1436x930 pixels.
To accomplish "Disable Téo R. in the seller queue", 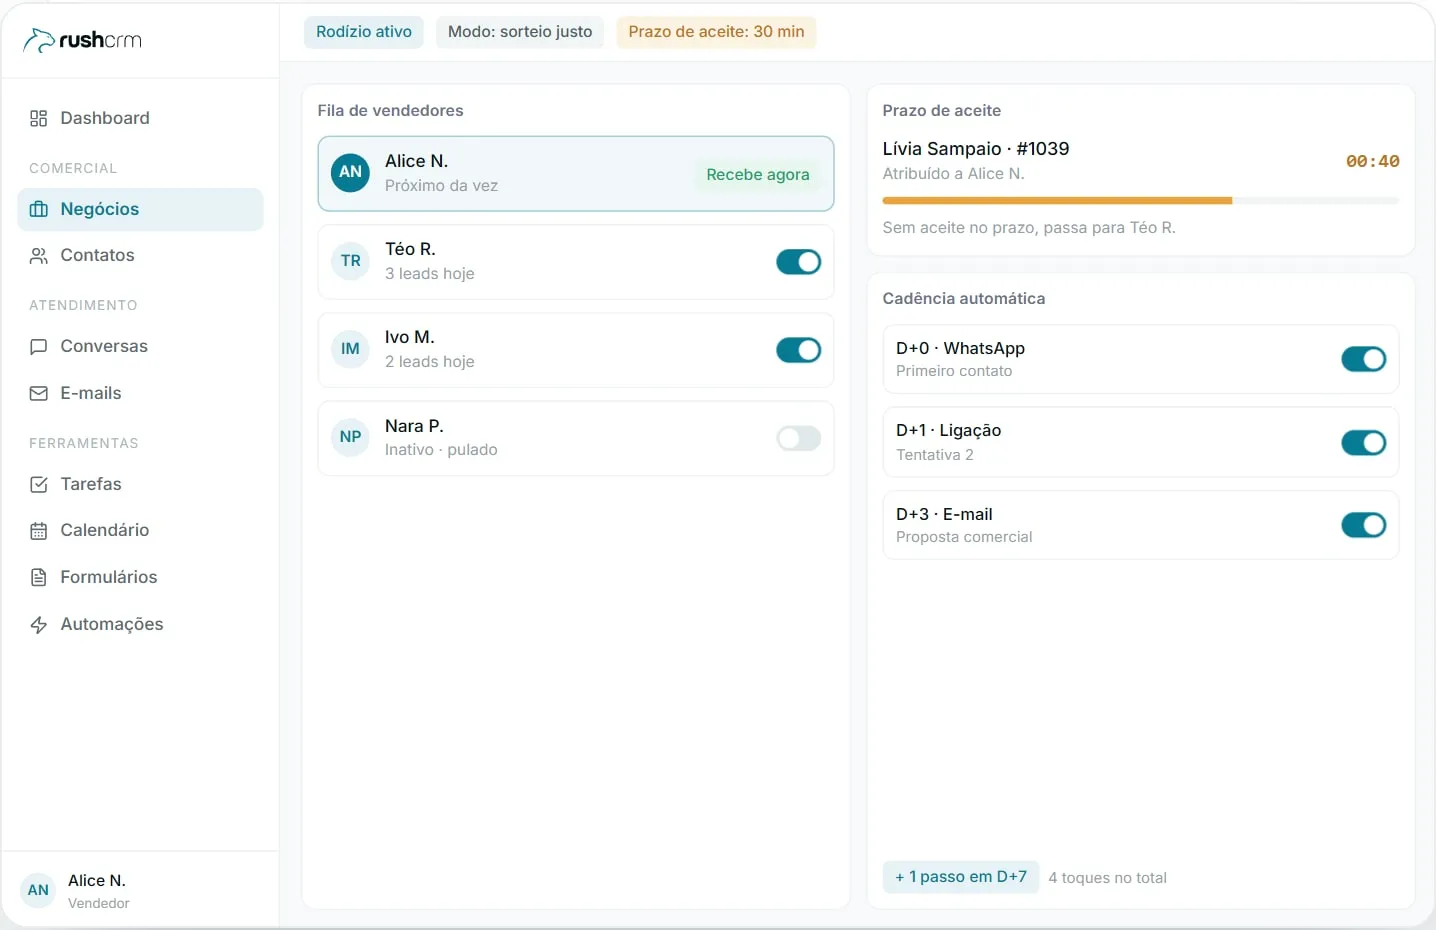I will 798,262.
